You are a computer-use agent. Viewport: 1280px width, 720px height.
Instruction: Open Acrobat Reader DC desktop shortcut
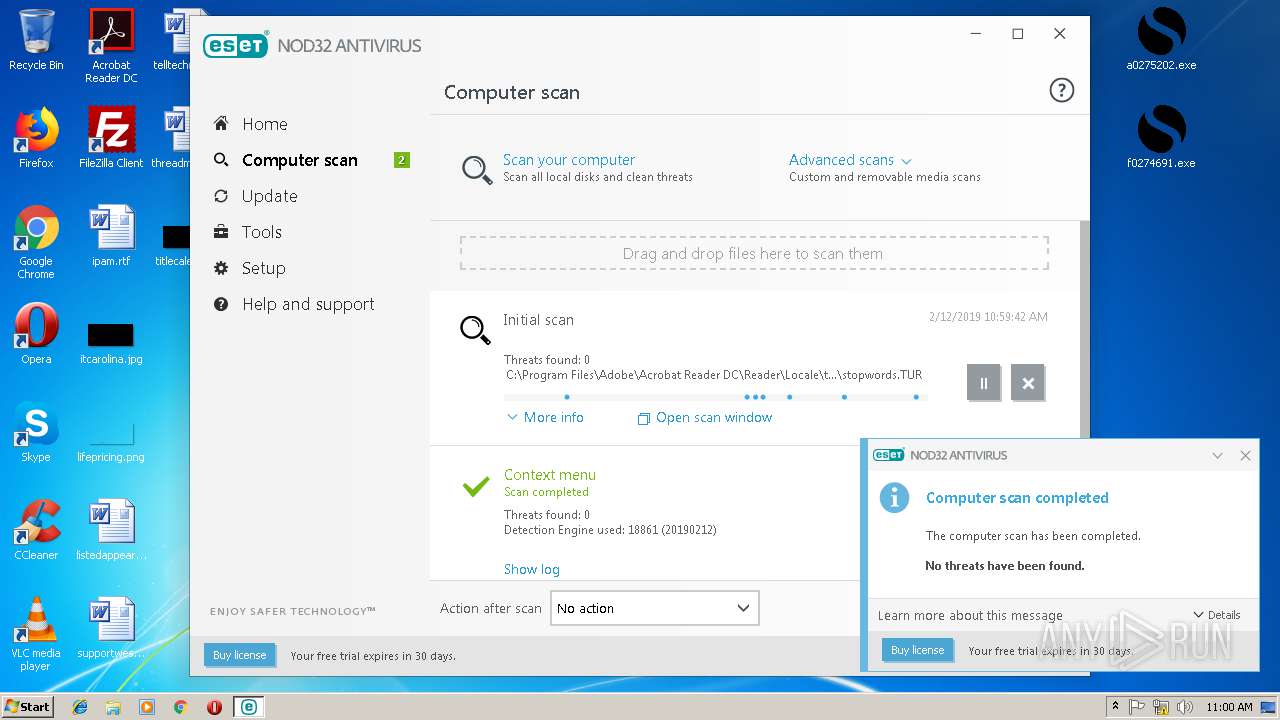coord(111,45)
